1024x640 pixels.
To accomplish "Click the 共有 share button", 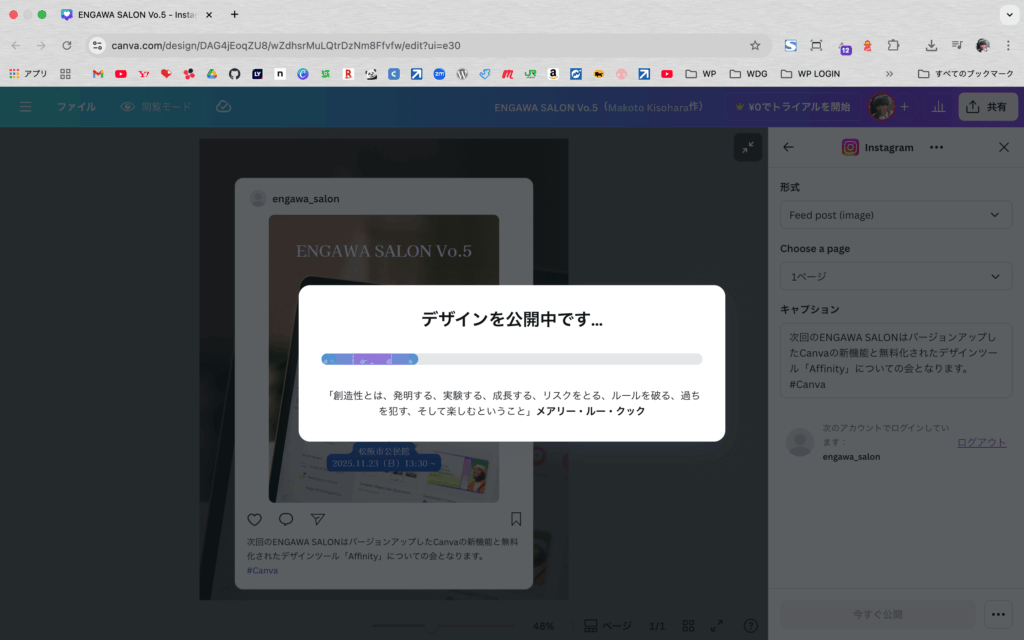I will click(x=987, y=107).
